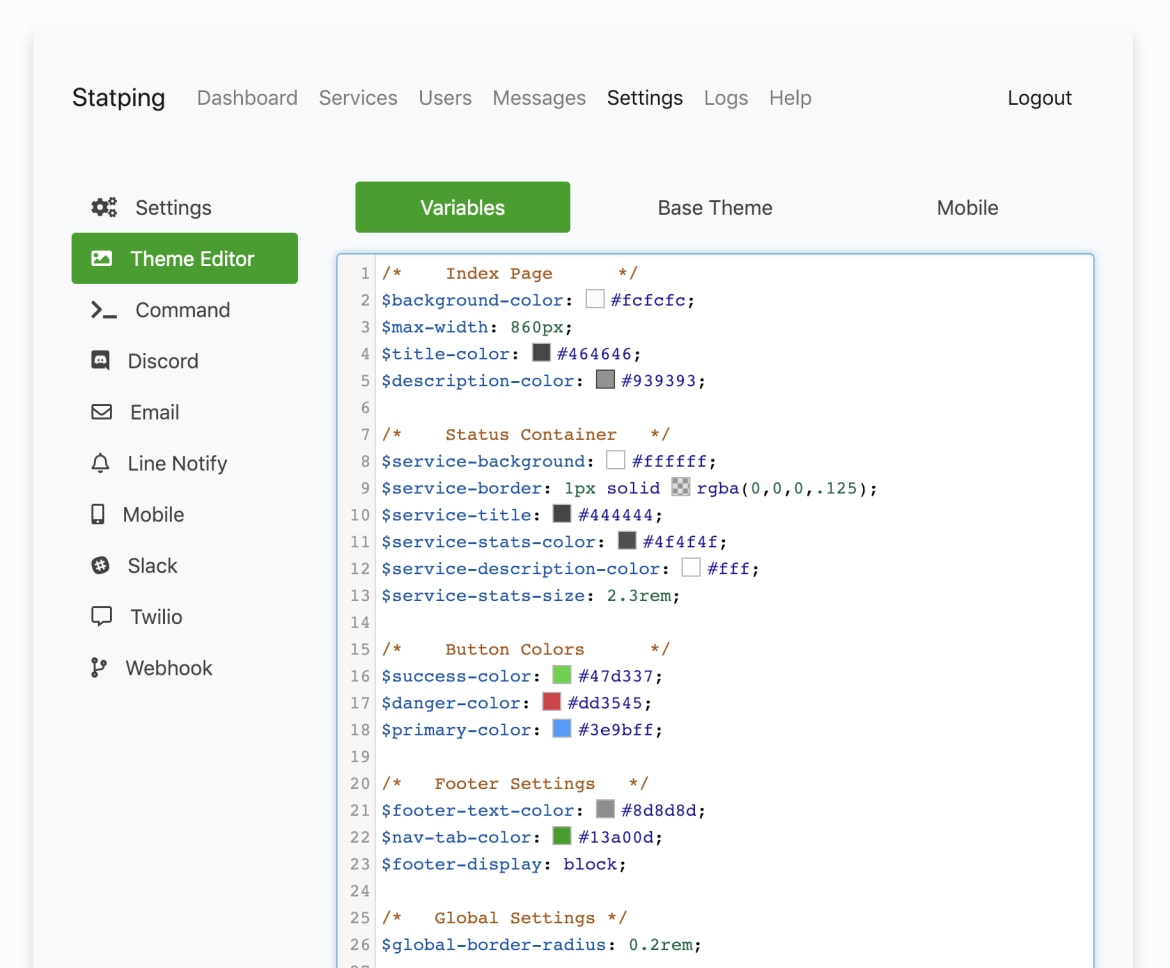Click the $danger-color red swatch

pyautogui.click(x=553, y=702)
